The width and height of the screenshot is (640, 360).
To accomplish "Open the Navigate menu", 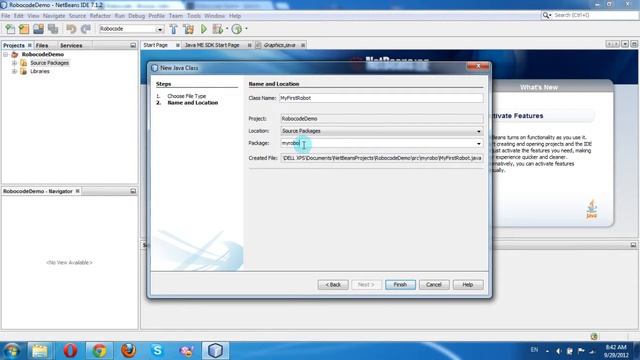I will [54, 16].
